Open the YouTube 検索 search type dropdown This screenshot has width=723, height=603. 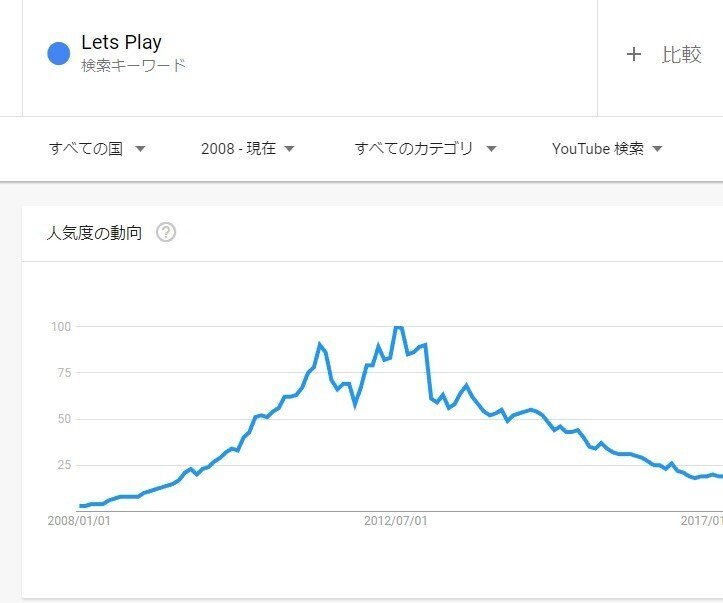[x=607, y=149]
